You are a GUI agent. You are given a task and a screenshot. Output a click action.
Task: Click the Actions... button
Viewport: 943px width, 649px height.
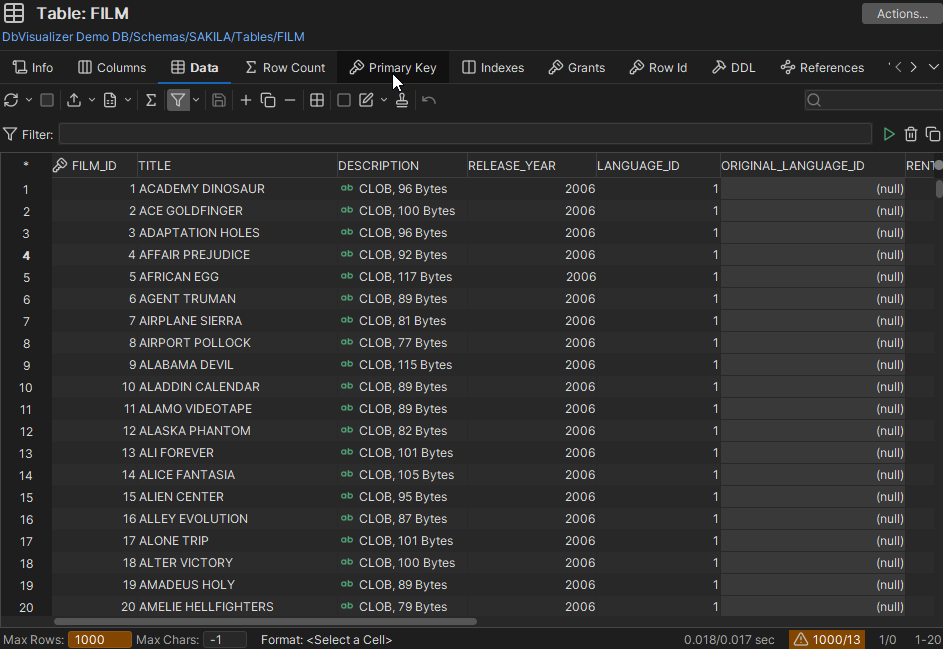pyautogui.click(x=901, y=14)
